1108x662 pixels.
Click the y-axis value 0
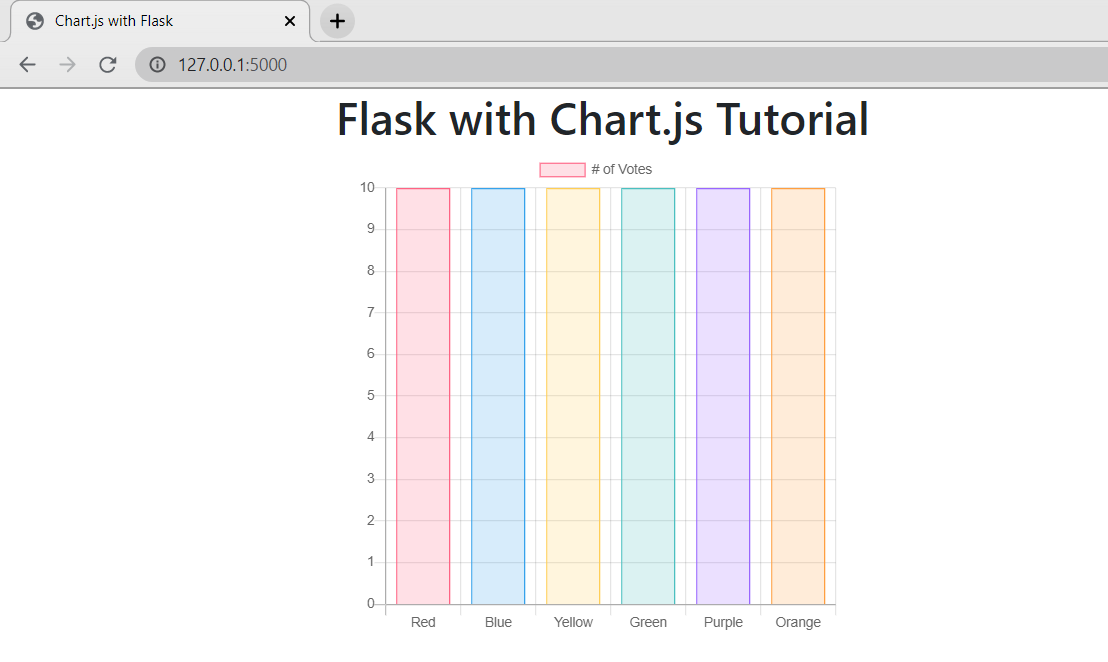(371, 603)
